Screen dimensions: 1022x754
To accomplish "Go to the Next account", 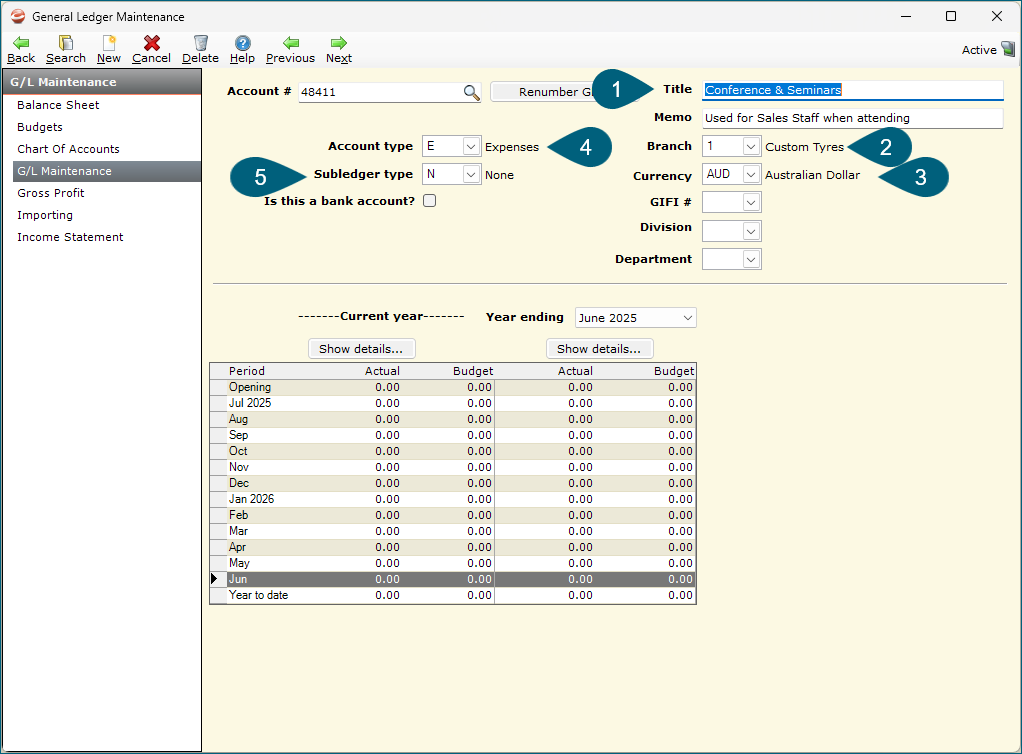I will tap(339, 50).
